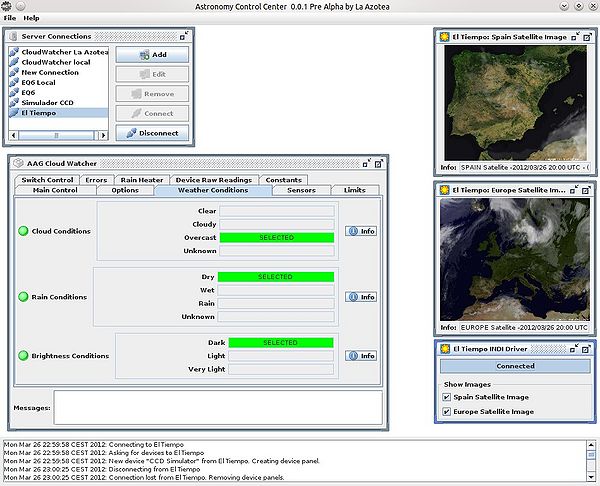Image resolution: width=600 pixels, height=486 pixels.
Task: Click the Disconnect button
Action: tap(152, 133)
